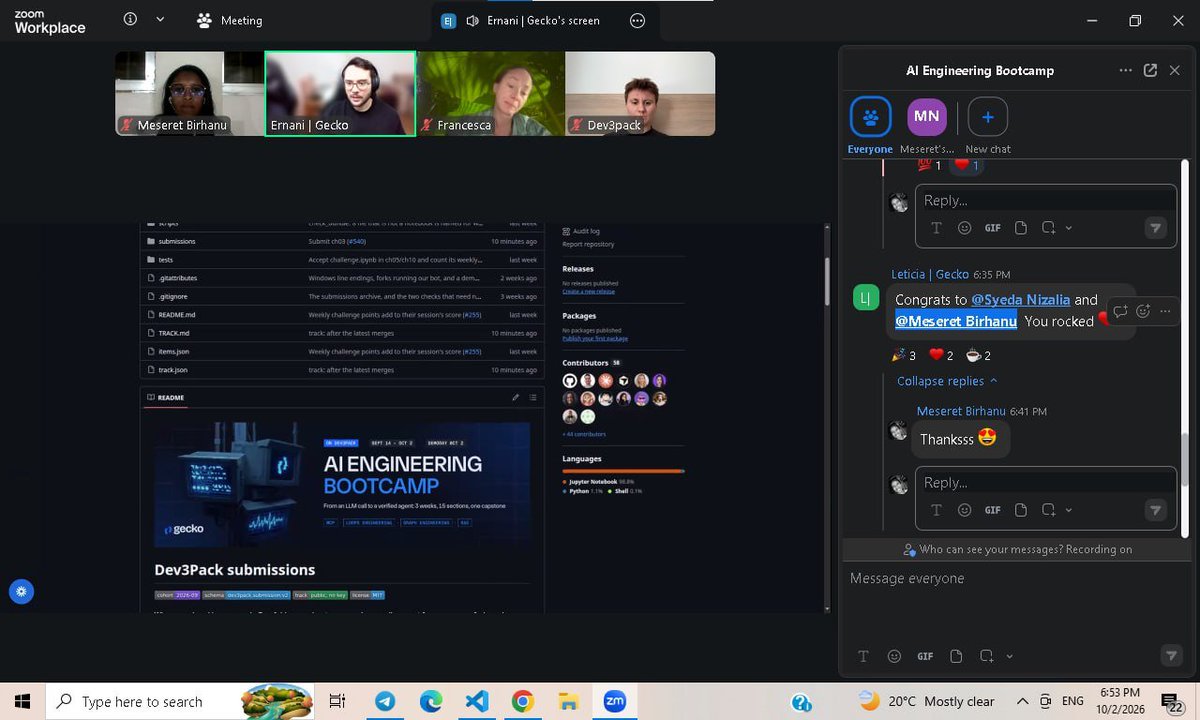Open screenshot tool in main message composer
This screenshot has width=1200, height=720.
(x=986, y=656)
